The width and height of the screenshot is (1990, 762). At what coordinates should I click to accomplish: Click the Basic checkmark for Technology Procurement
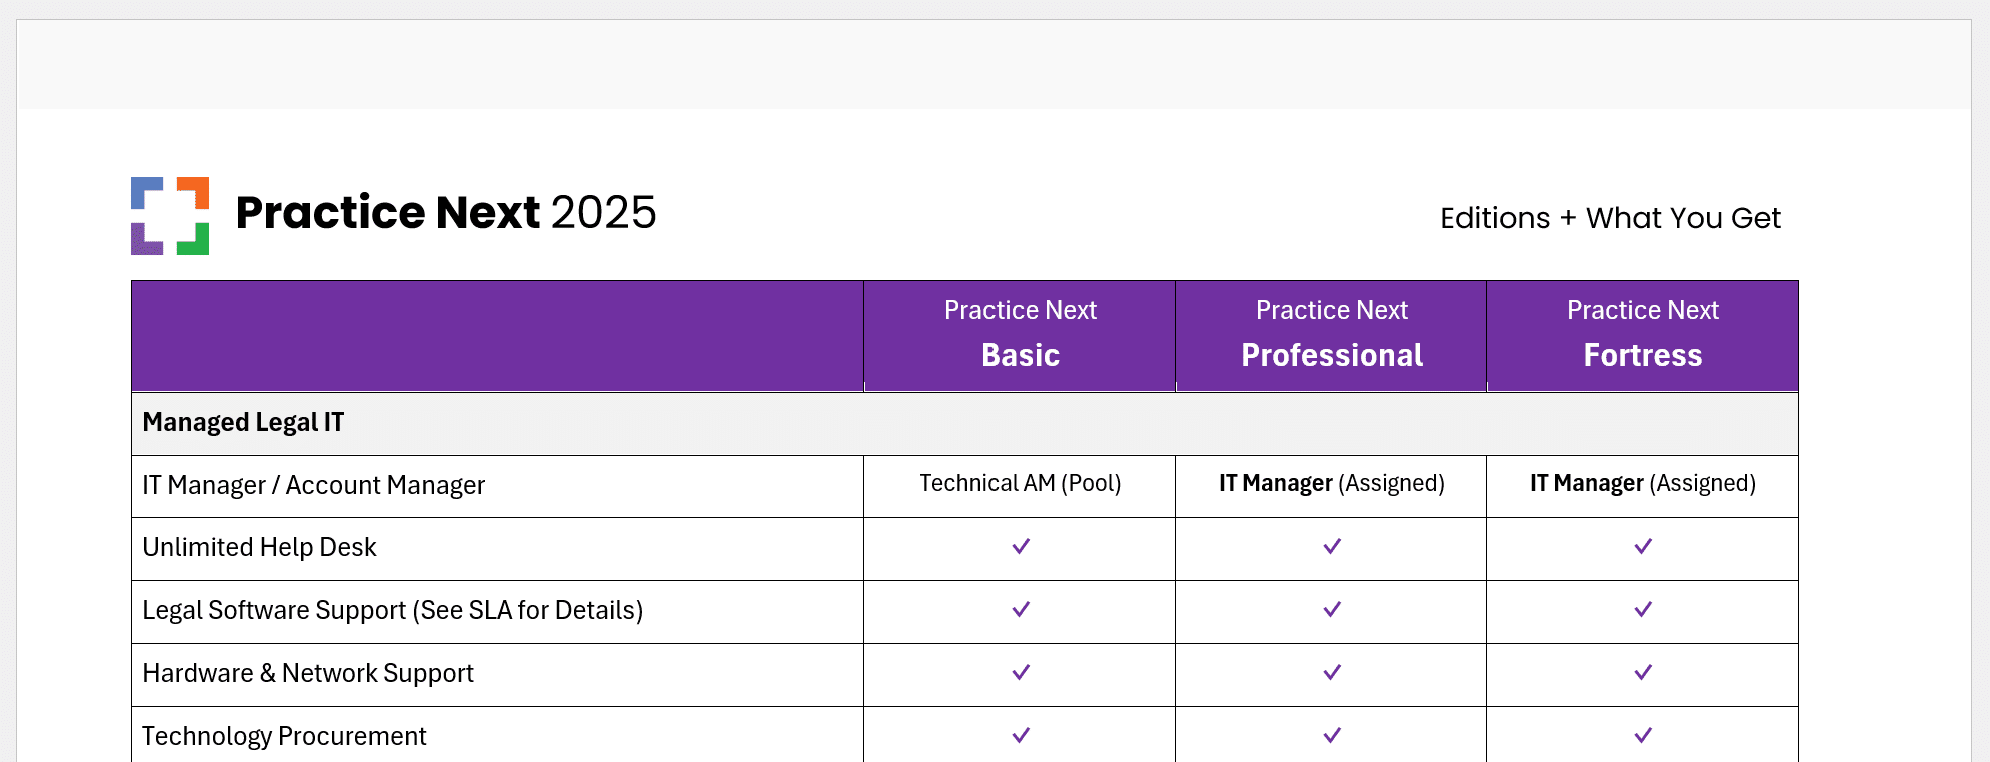pos(1020,735)
